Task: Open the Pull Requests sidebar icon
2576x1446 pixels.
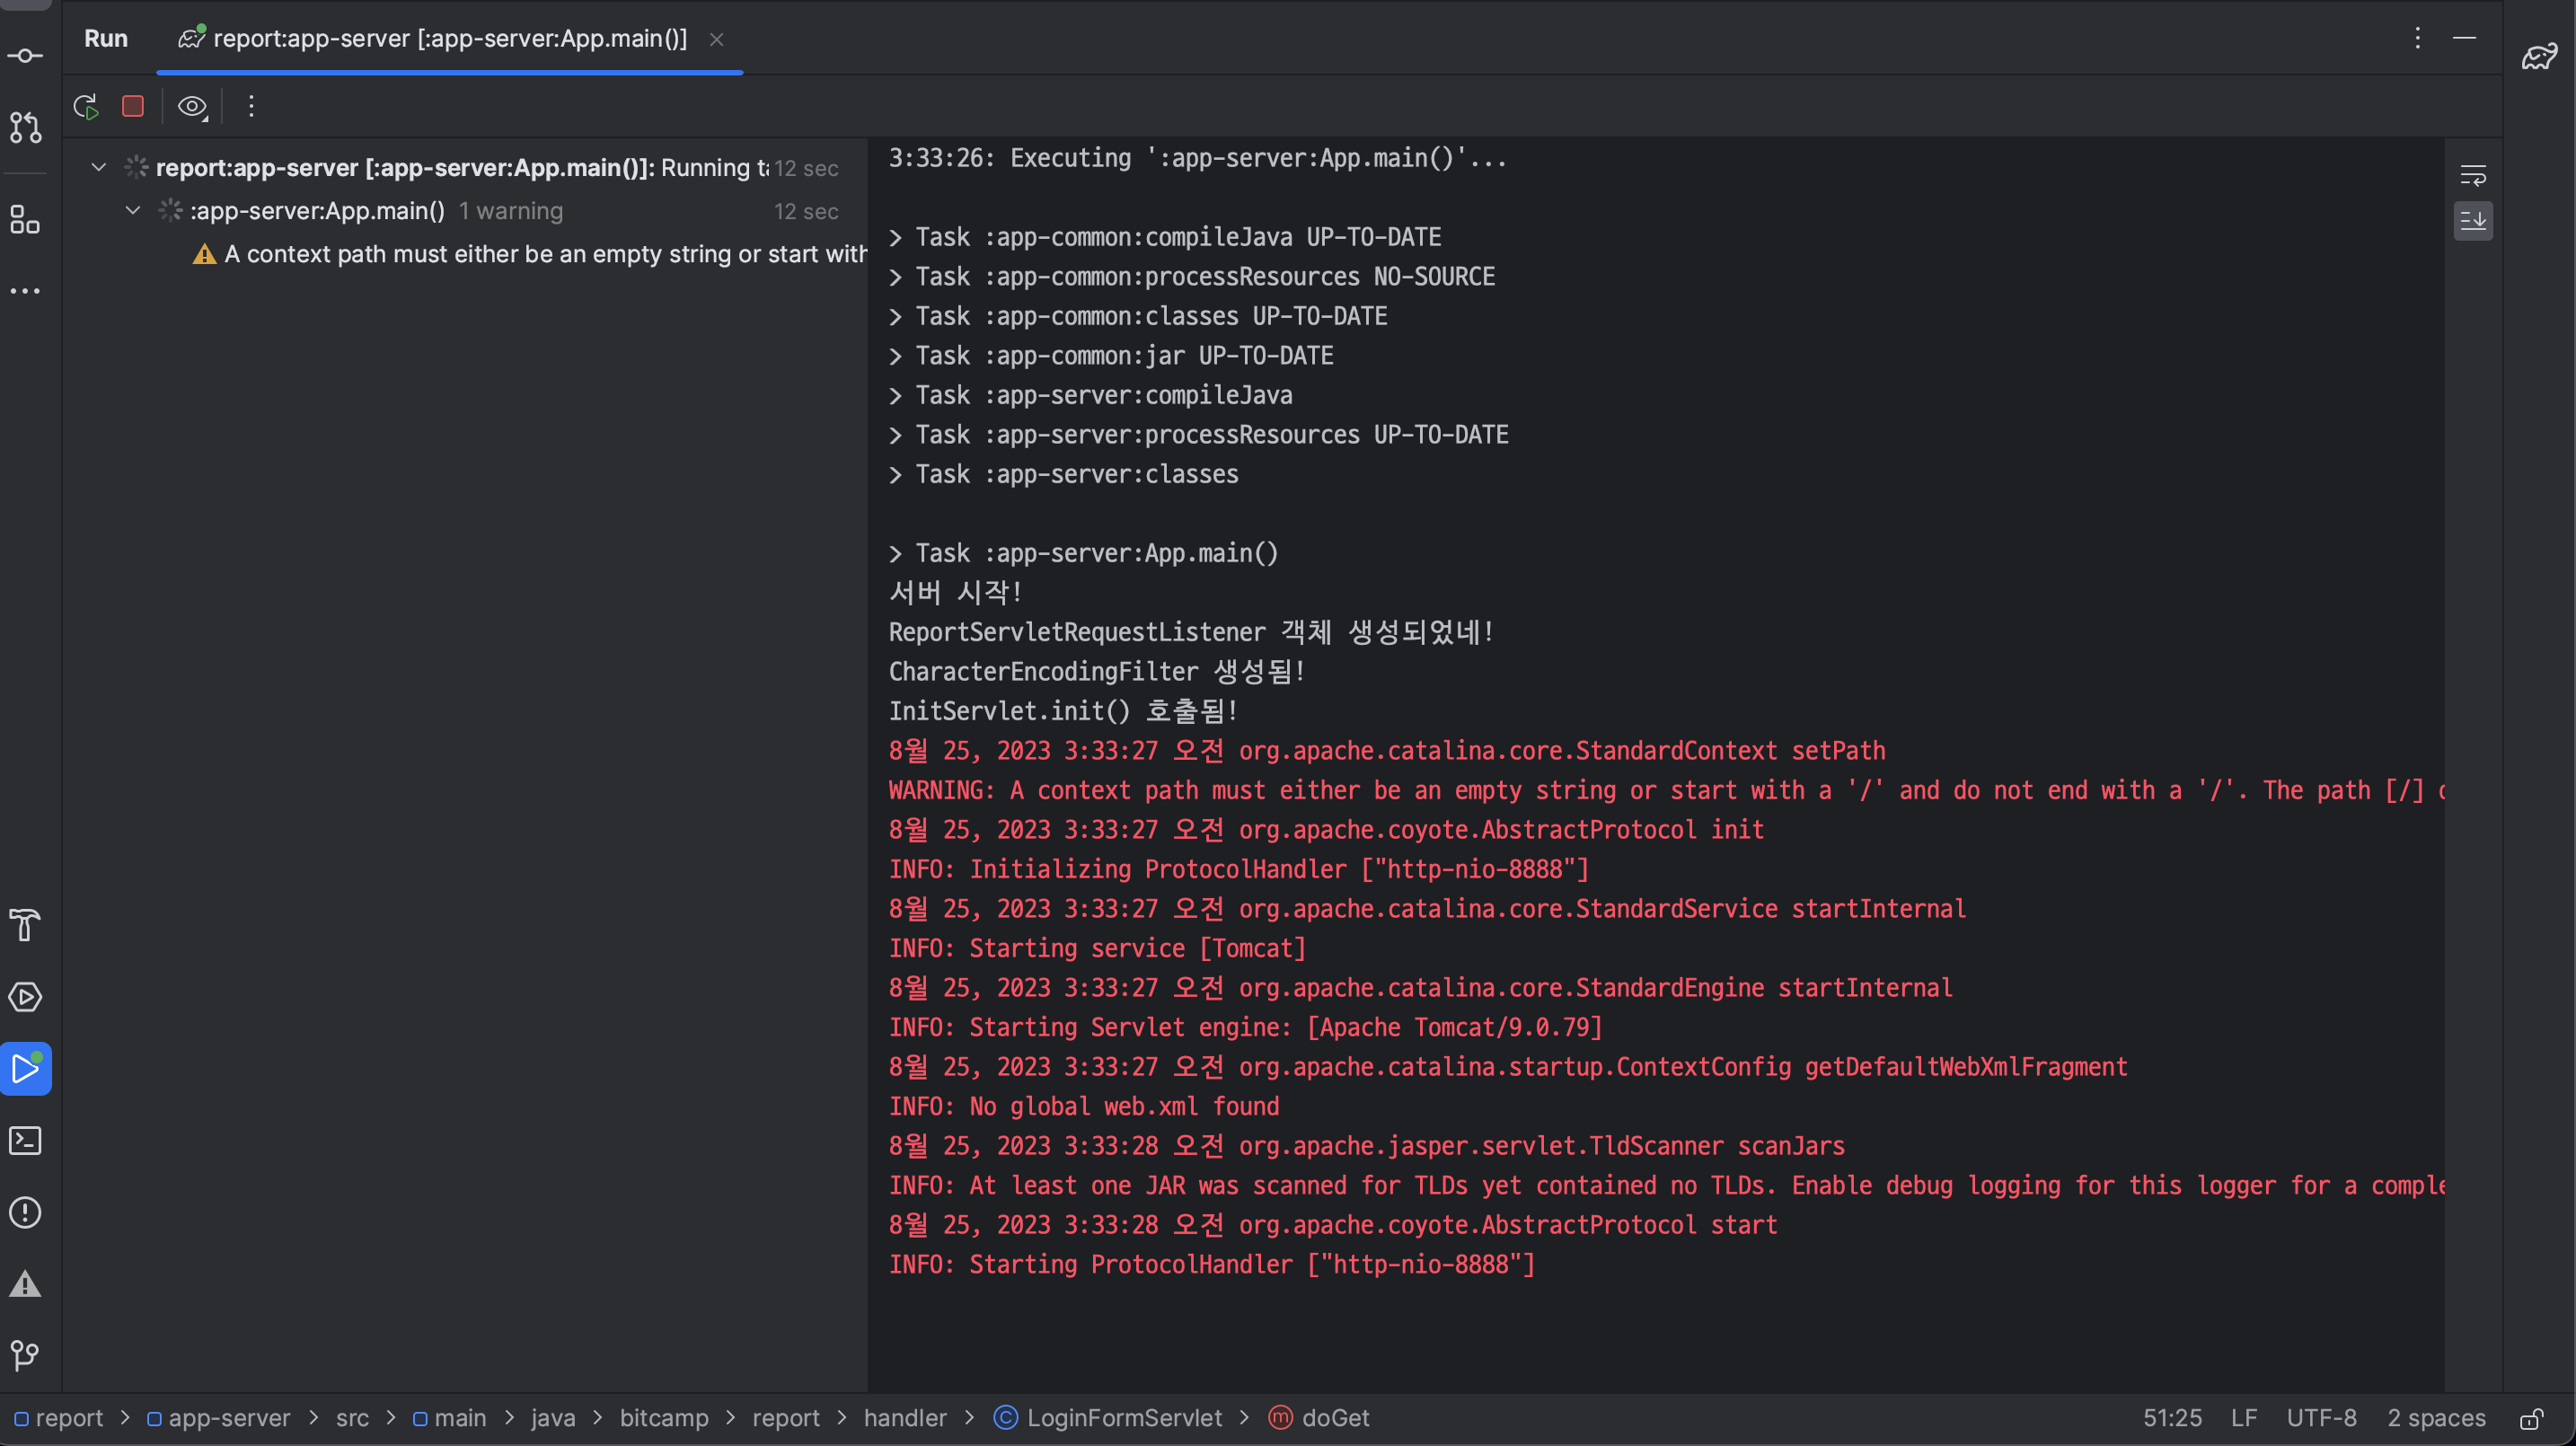Action: (25, 127)
